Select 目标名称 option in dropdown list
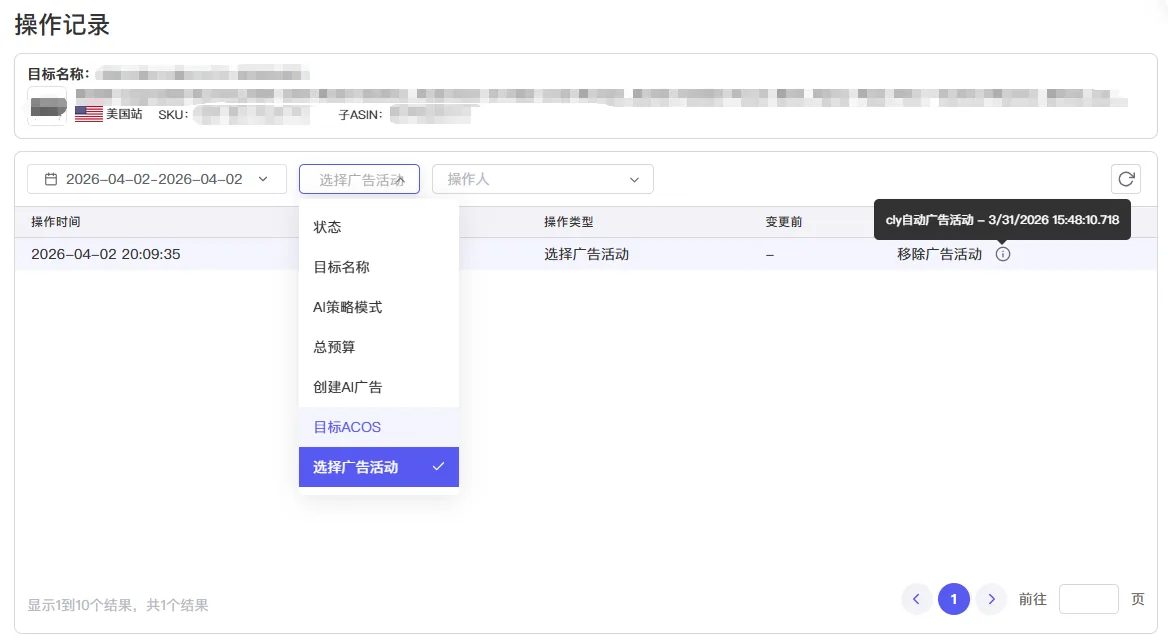1168x643 pixels. click(x=378, y=267)
